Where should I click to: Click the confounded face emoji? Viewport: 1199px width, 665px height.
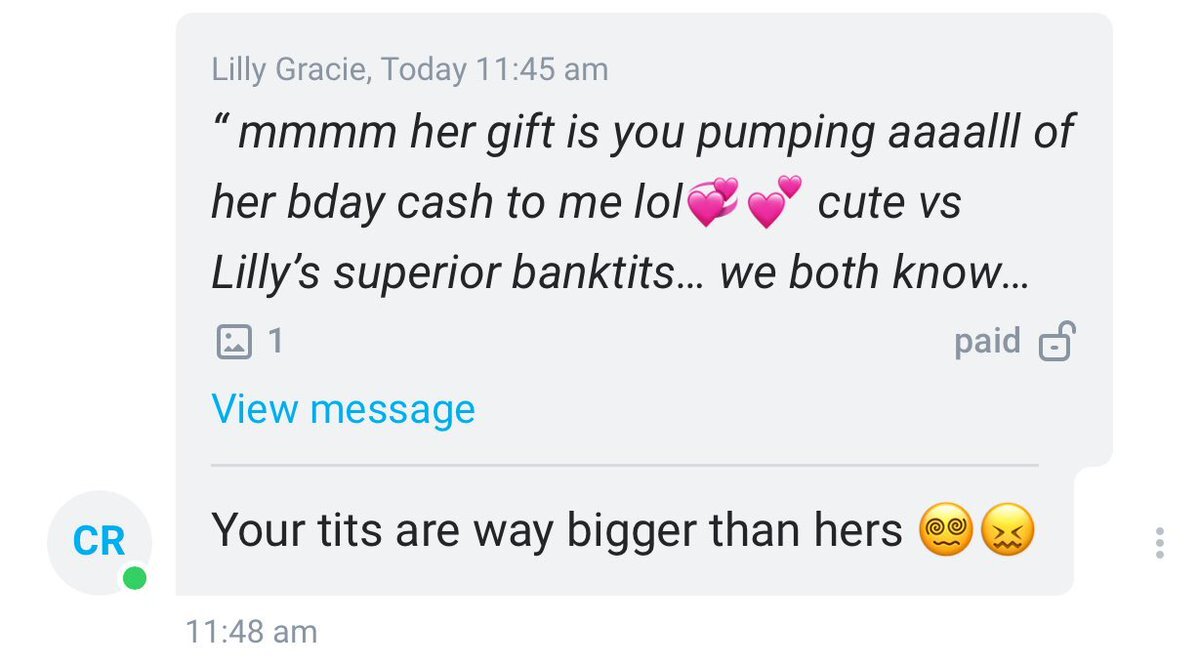click(x=1007, y=533)
